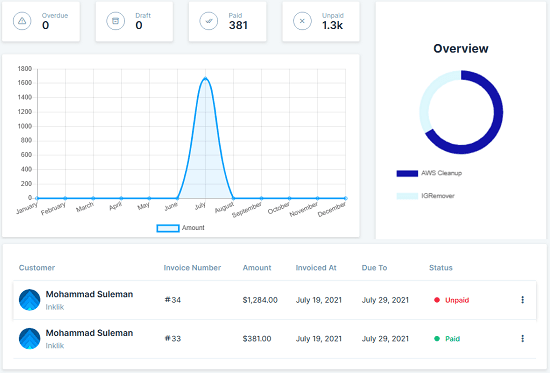Toggle the AWS Cleanup legend entry
This screenshot has width=550, height=373.
429,173
